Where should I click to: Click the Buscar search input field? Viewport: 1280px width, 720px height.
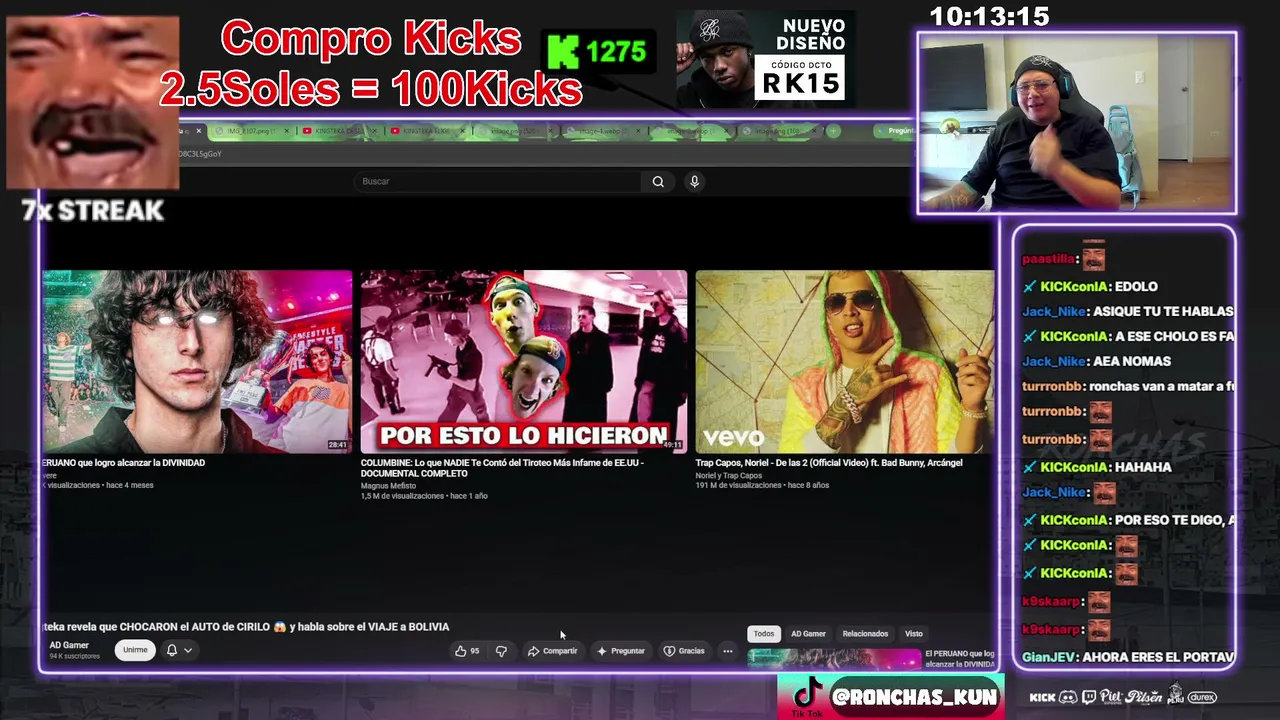497,181
